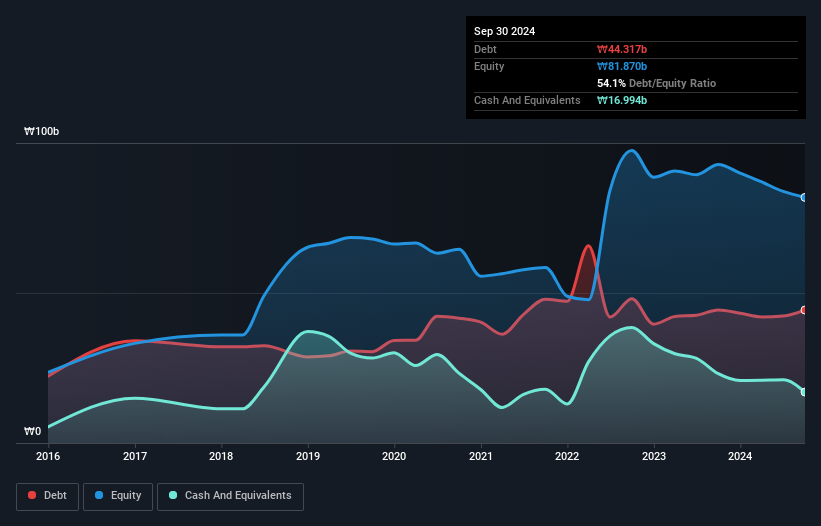
Task: Click Cash And Equivalents label in tooltip
Action: tap(527, 100)
